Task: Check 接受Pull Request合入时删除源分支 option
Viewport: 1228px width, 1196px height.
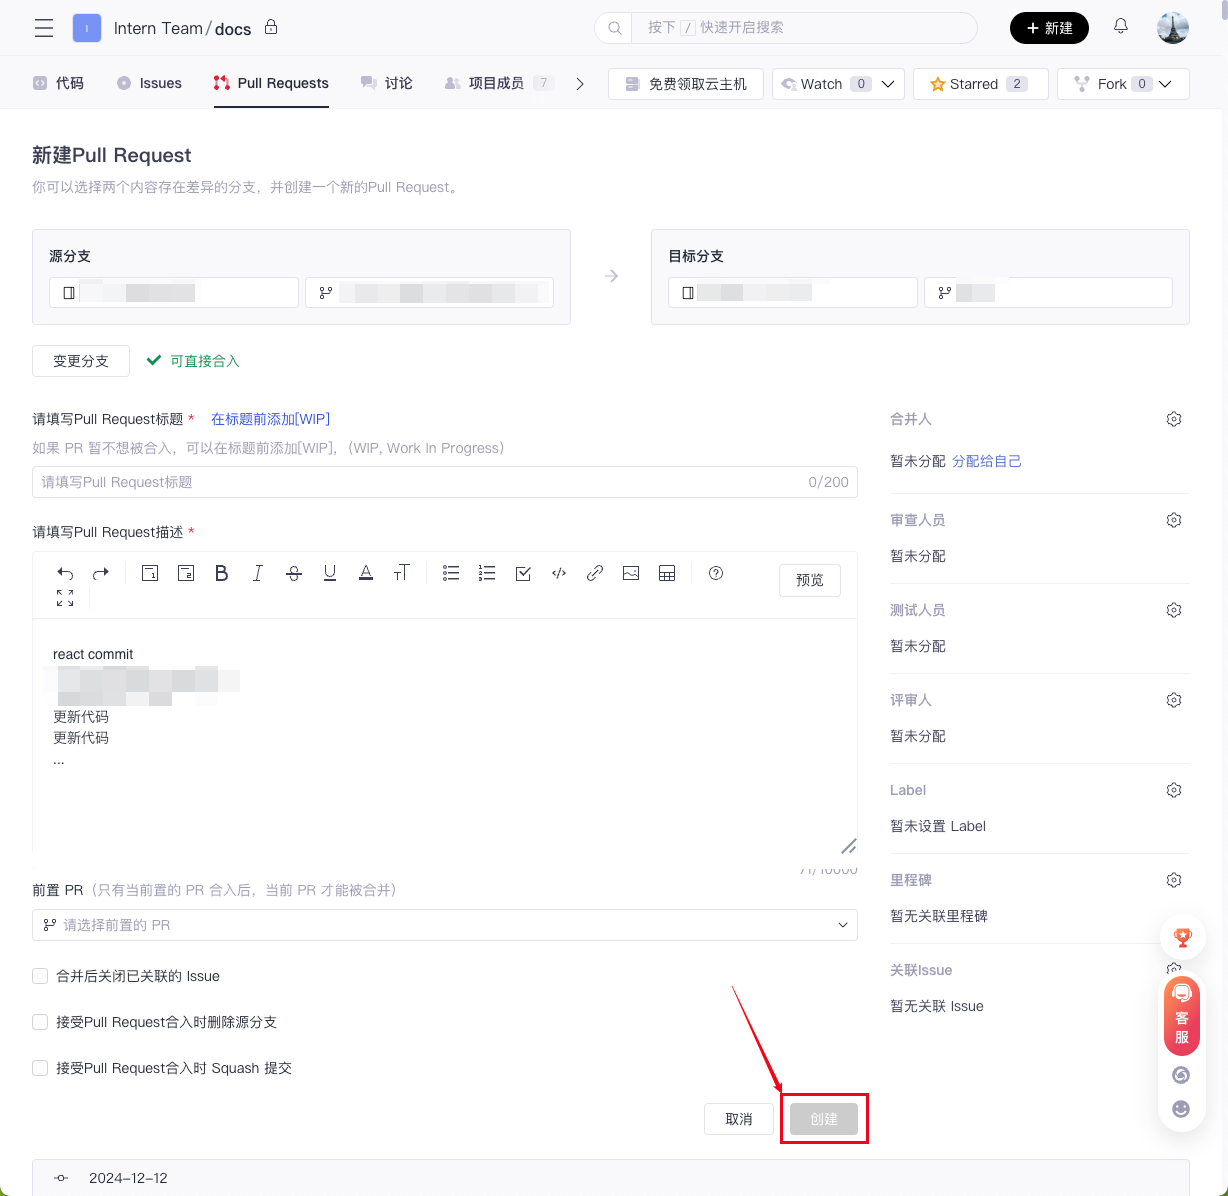Action: 41,1022
